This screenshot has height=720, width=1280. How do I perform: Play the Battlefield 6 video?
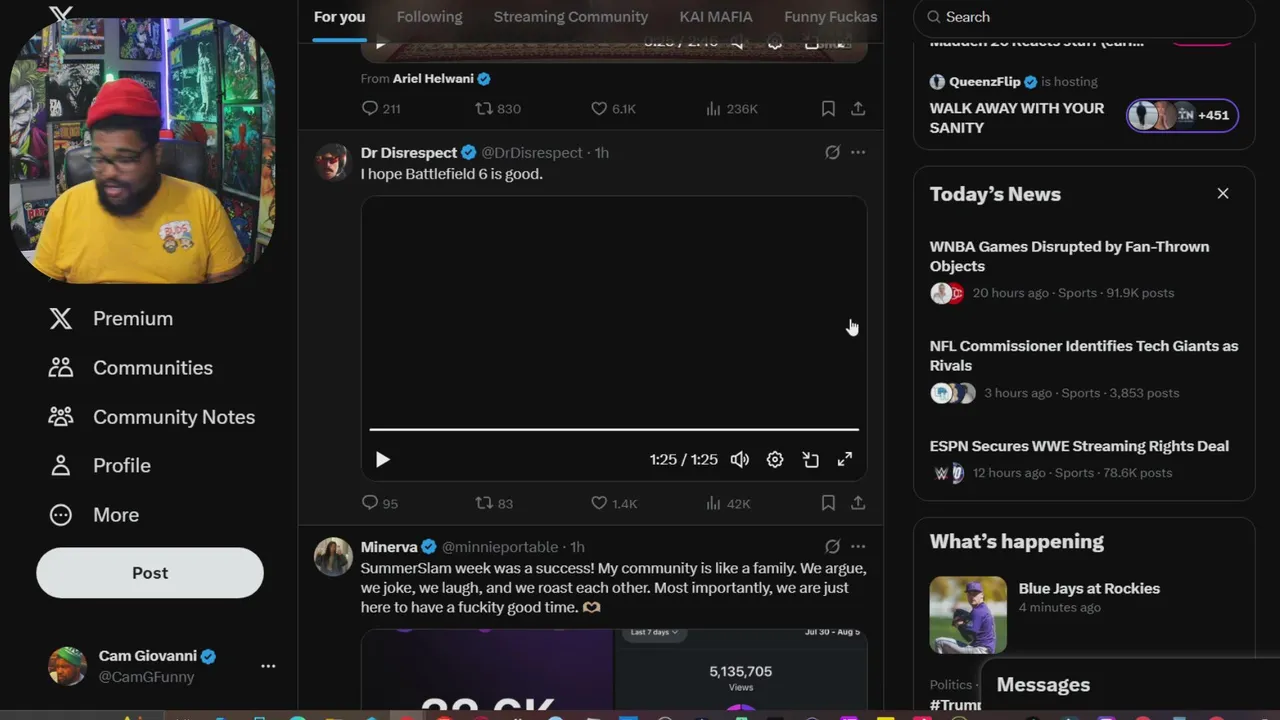(382, 459)
